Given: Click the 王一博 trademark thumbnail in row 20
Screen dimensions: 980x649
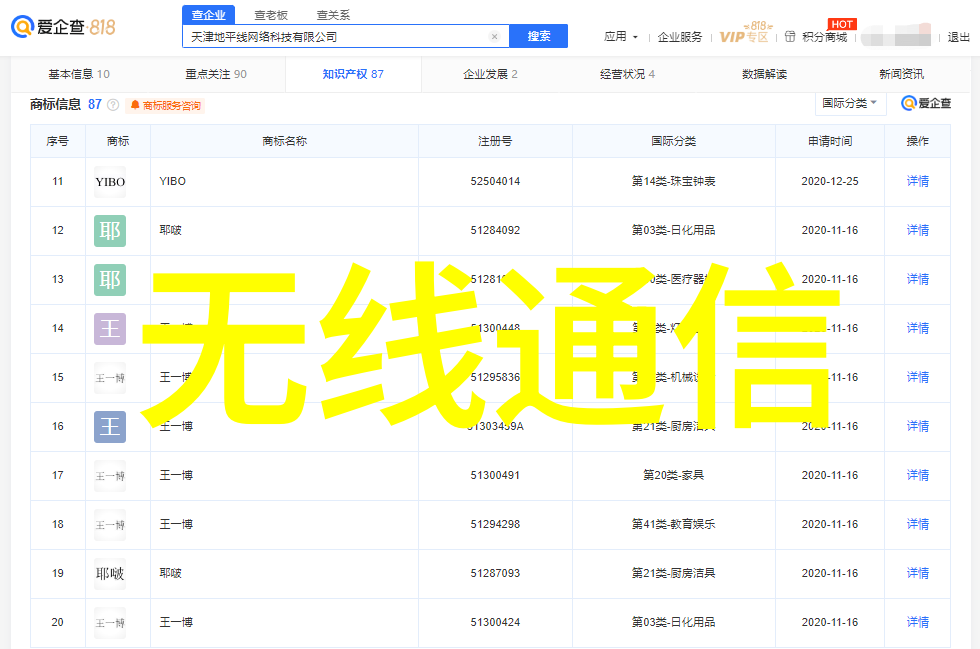Looking at the screenshot, I should [x=110, y=623].
